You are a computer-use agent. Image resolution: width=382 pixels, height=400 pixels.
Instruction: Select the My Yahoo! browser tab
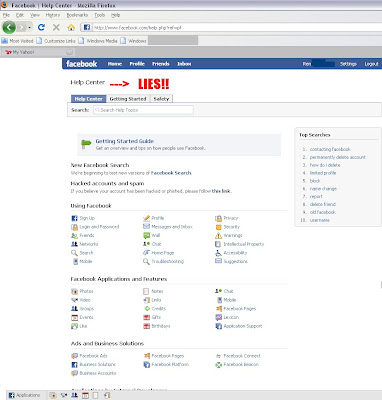click(37, 52)
